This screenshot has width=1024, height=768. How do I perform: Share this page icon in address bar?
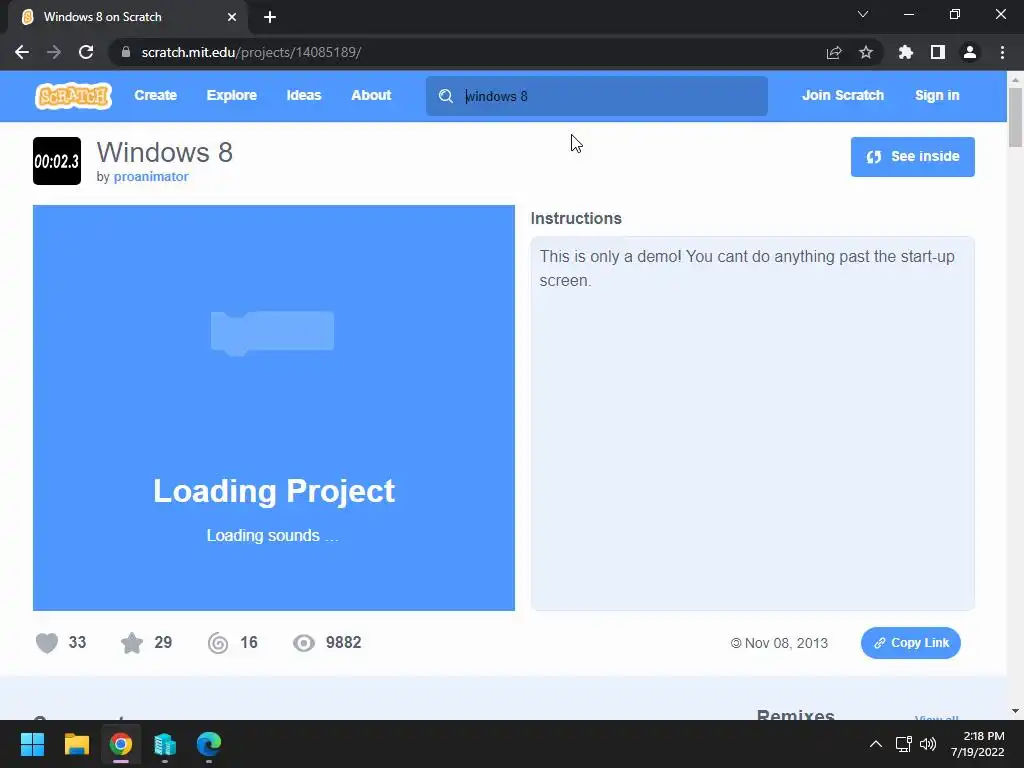[834, 52]
